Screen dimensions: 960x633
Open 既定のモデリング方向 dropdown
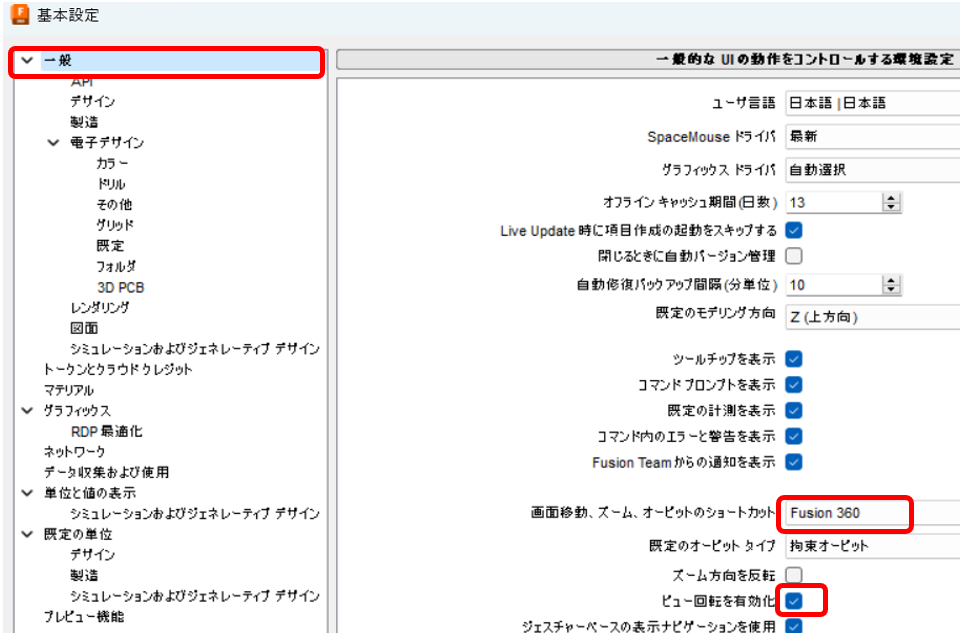tap(872, 317)
